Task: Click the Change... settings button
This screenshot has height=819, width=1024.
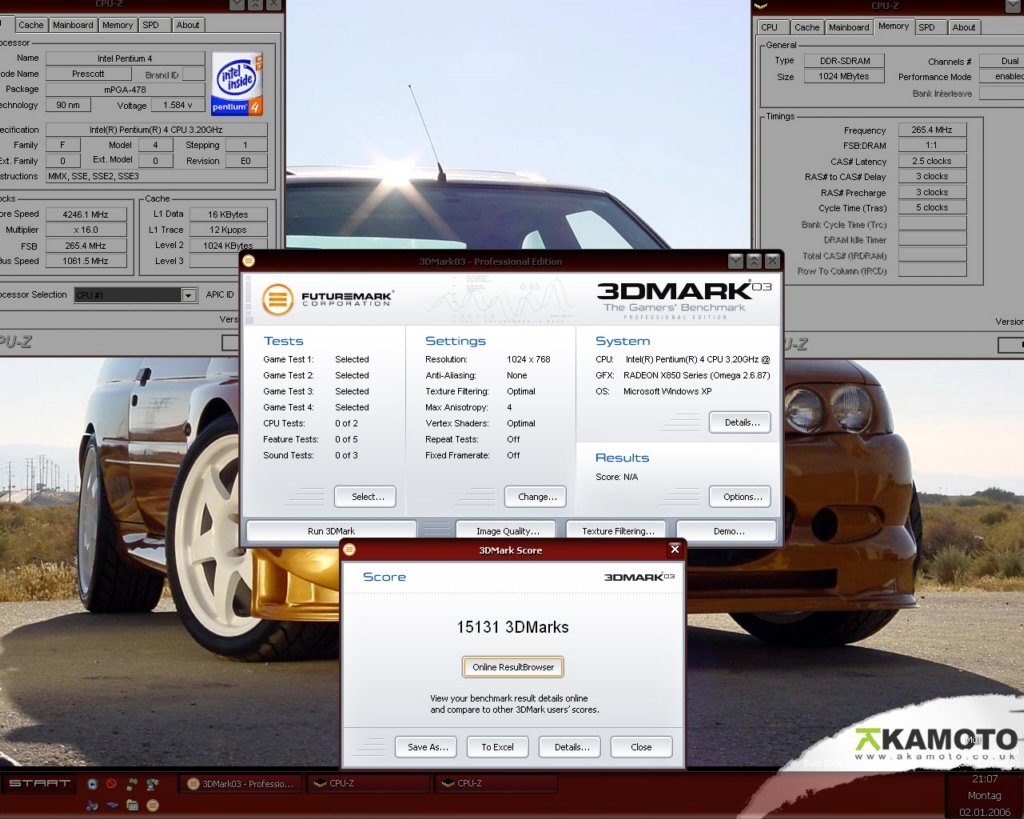Action: pyautogui.click(x=536, y=496)
